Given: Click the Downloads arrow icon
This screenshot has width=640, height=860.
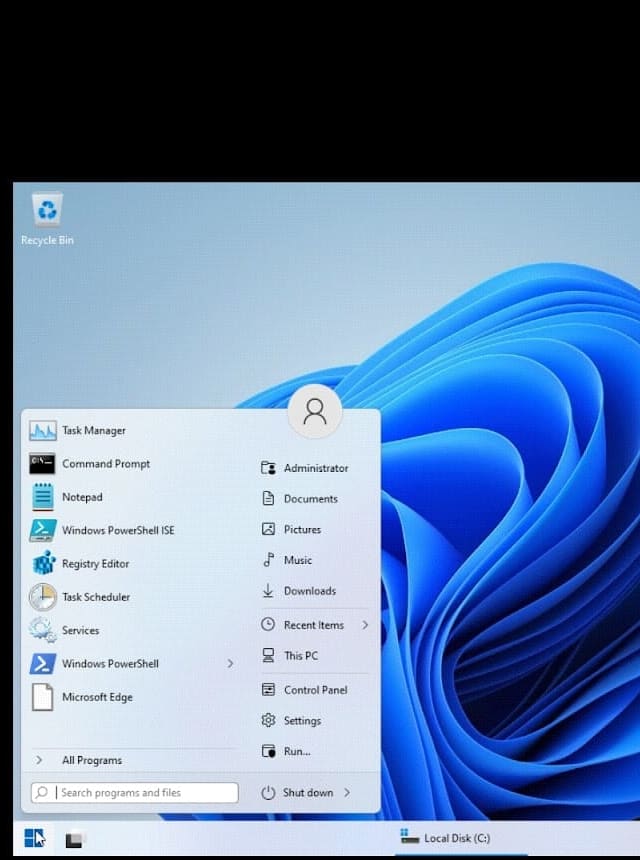Looking at the screenshot, I should pyautogui.click(x=268, y=591).
